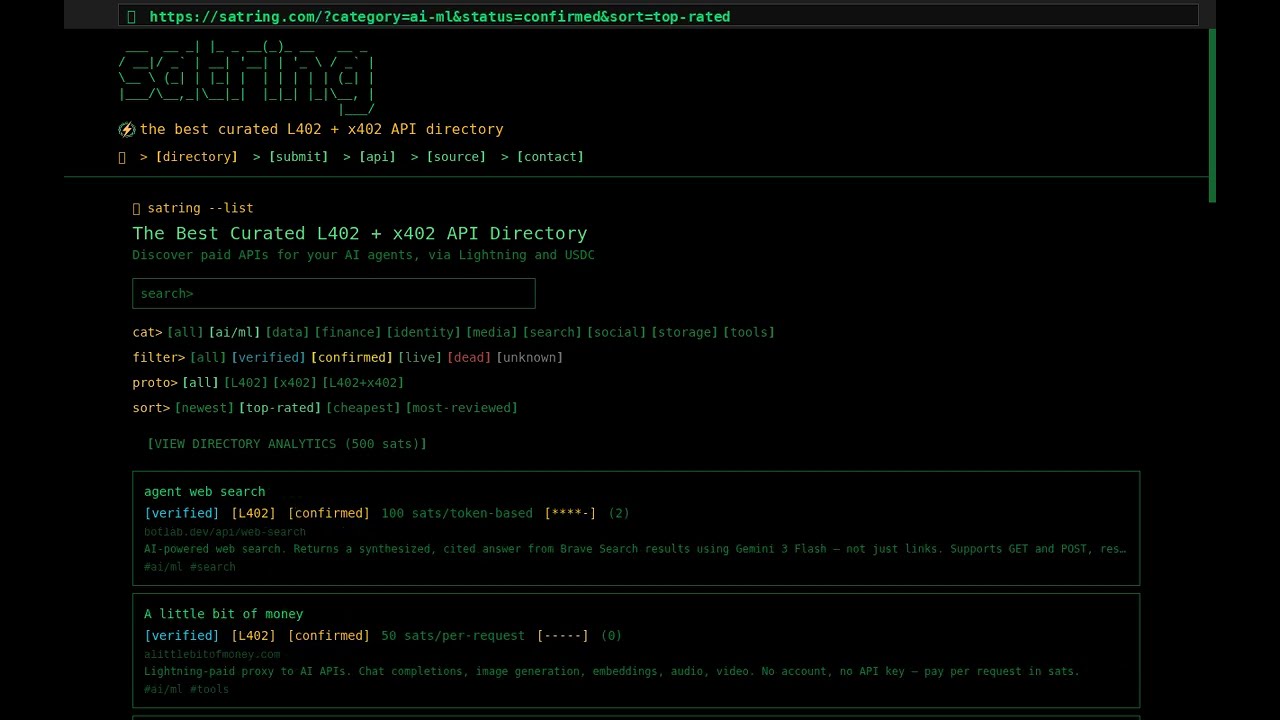This screenshot has height=720, width=1280.
Task: Click the green vertical page scrollbar
Action: 1212,115
